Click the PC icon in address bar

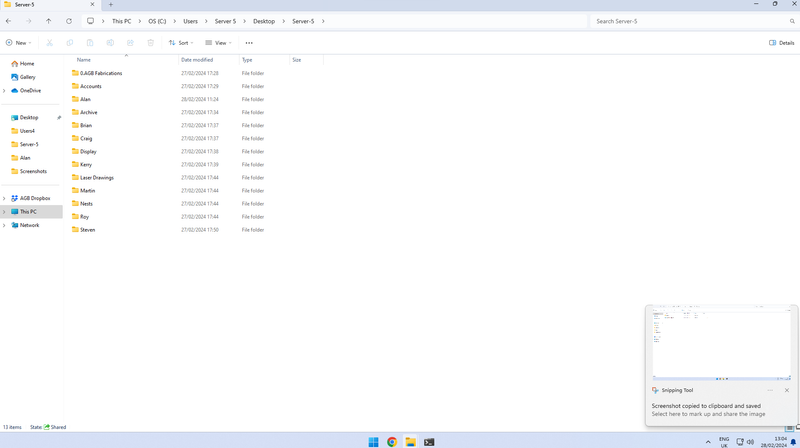[x=90, y=21]
